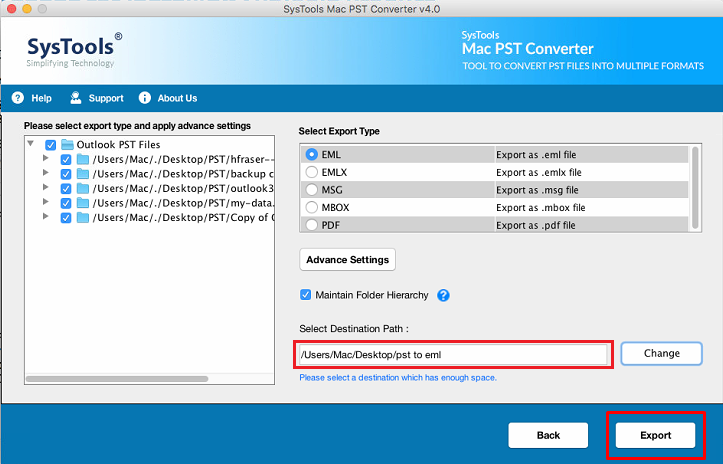Open the Support menu item
The width and height of the screenshot is (723, 464).
pos(106,98)
